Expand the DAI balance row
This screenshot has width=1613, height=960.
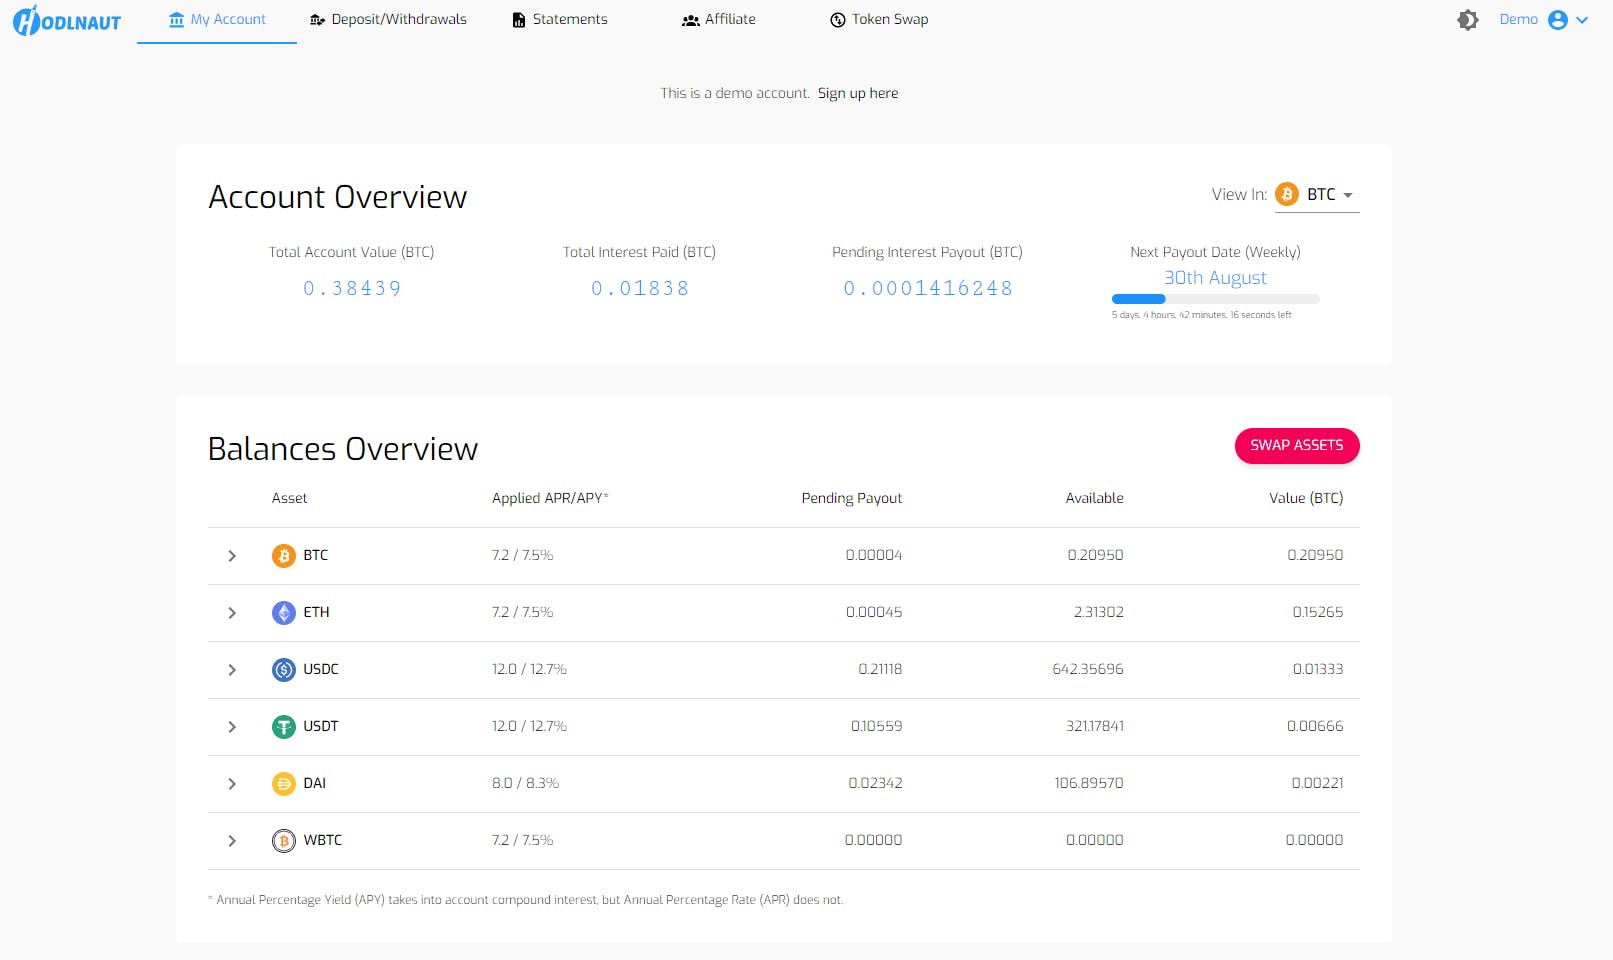tap(232, 784)
